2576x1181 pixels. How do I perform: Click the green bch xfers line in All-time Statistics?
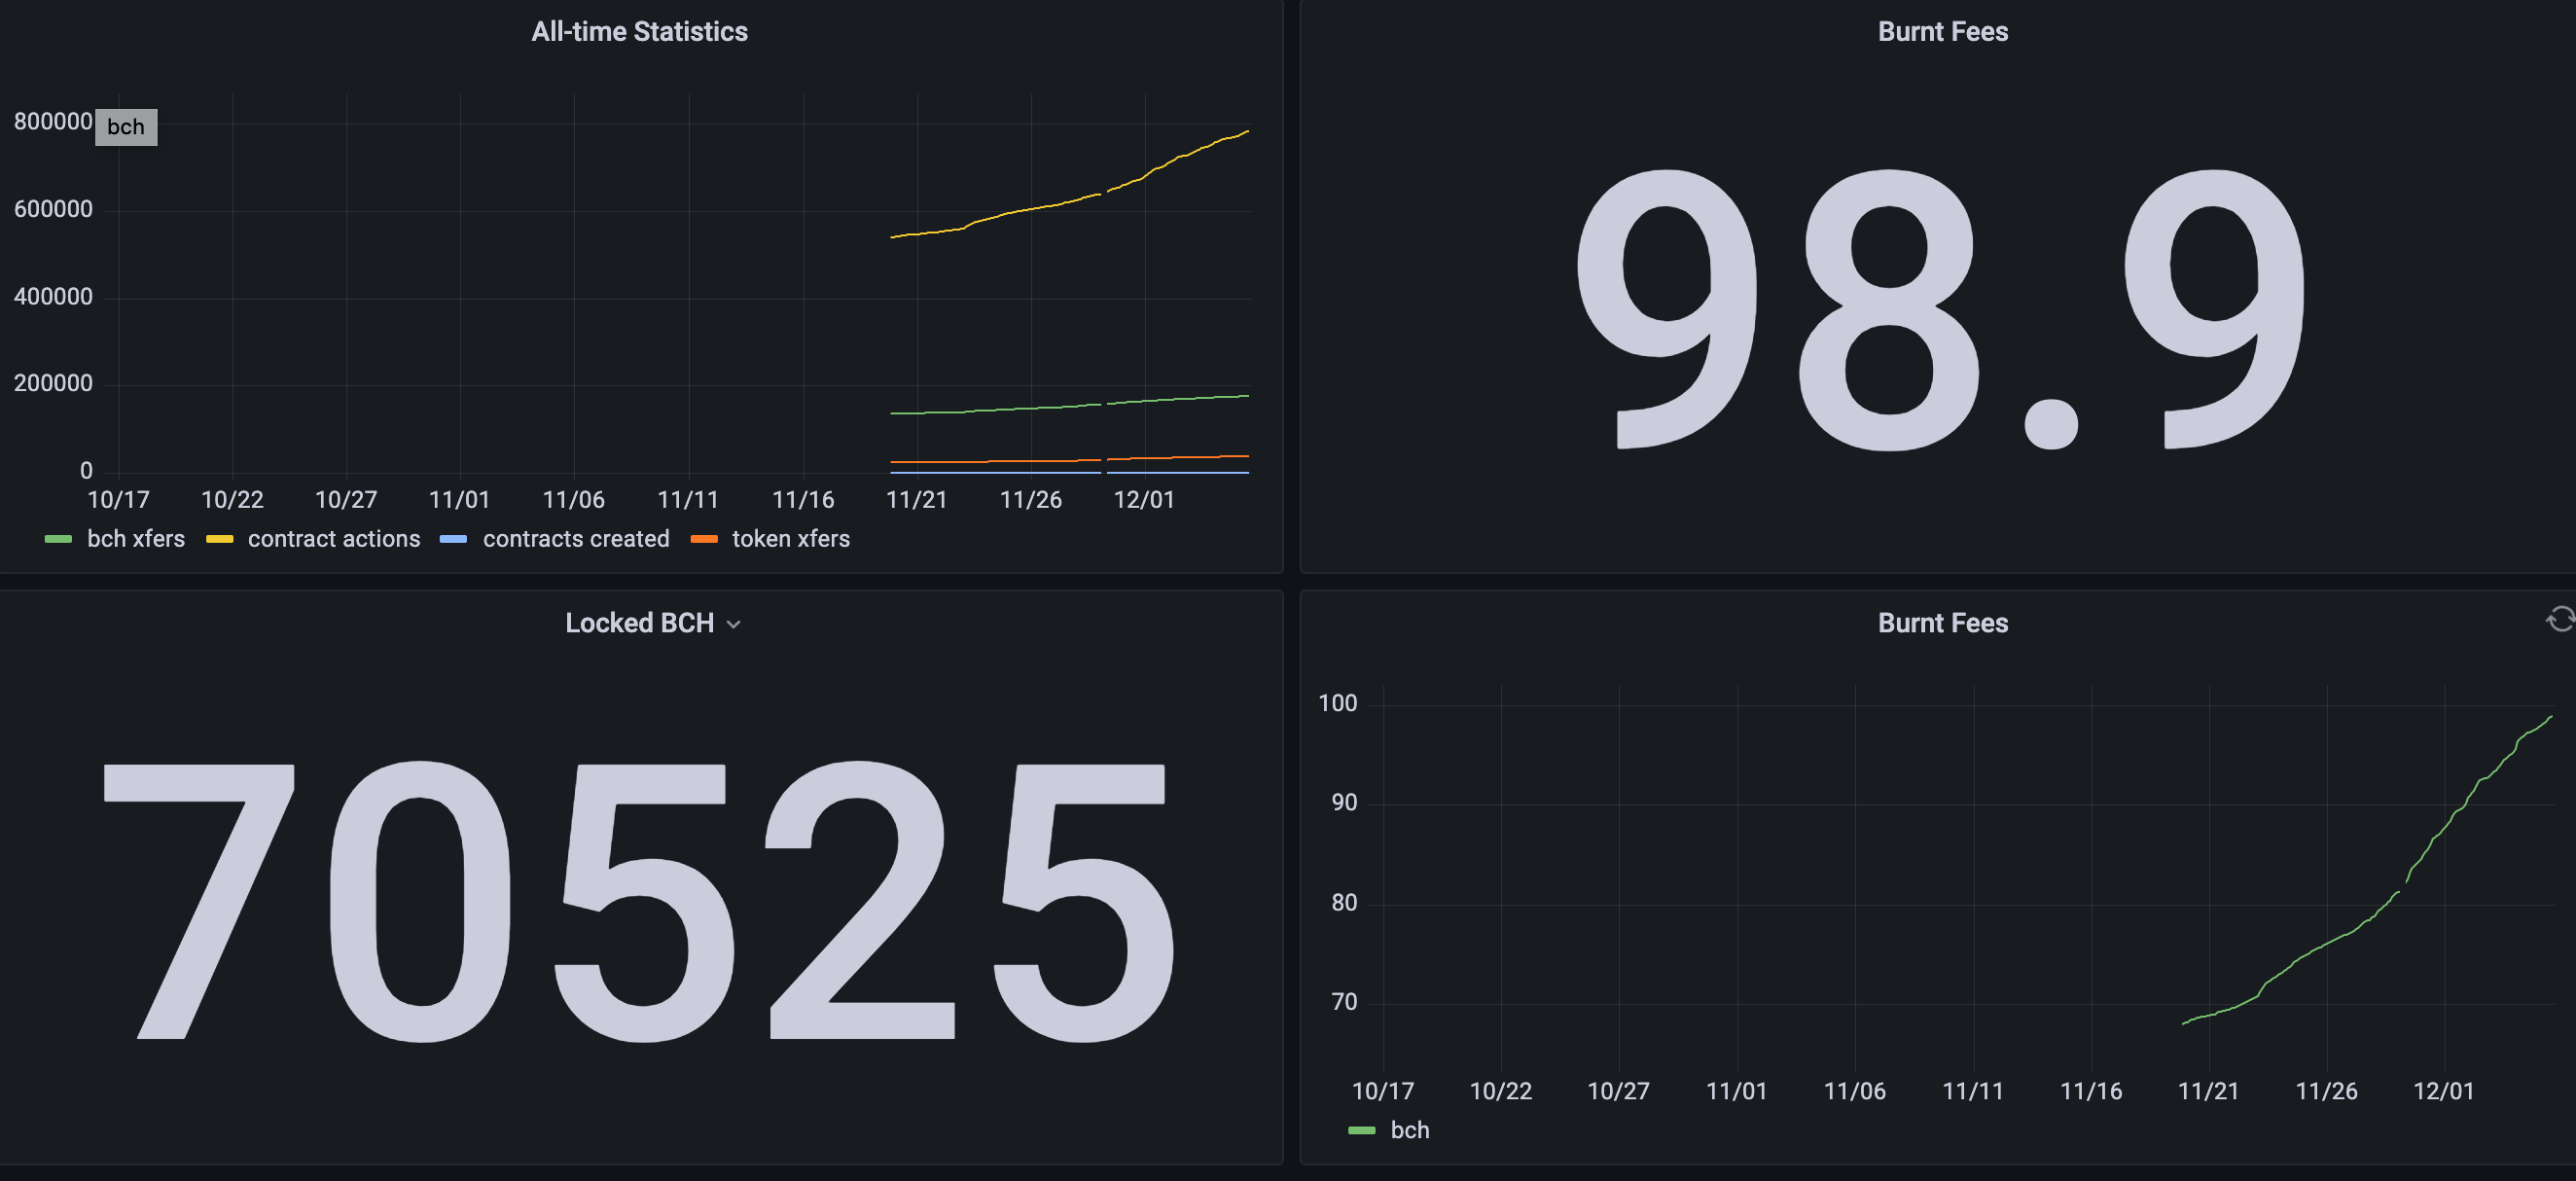(1032, 408)
